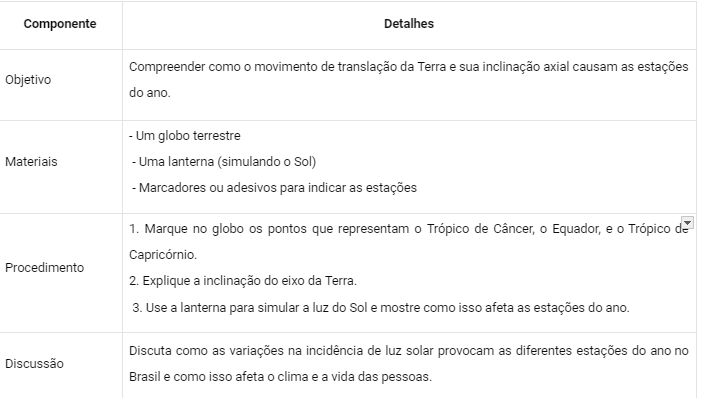Click the 'Trópico de Câncer' phrase
The height and width of the screenshot is (398, 708).
tap(481, 229)
